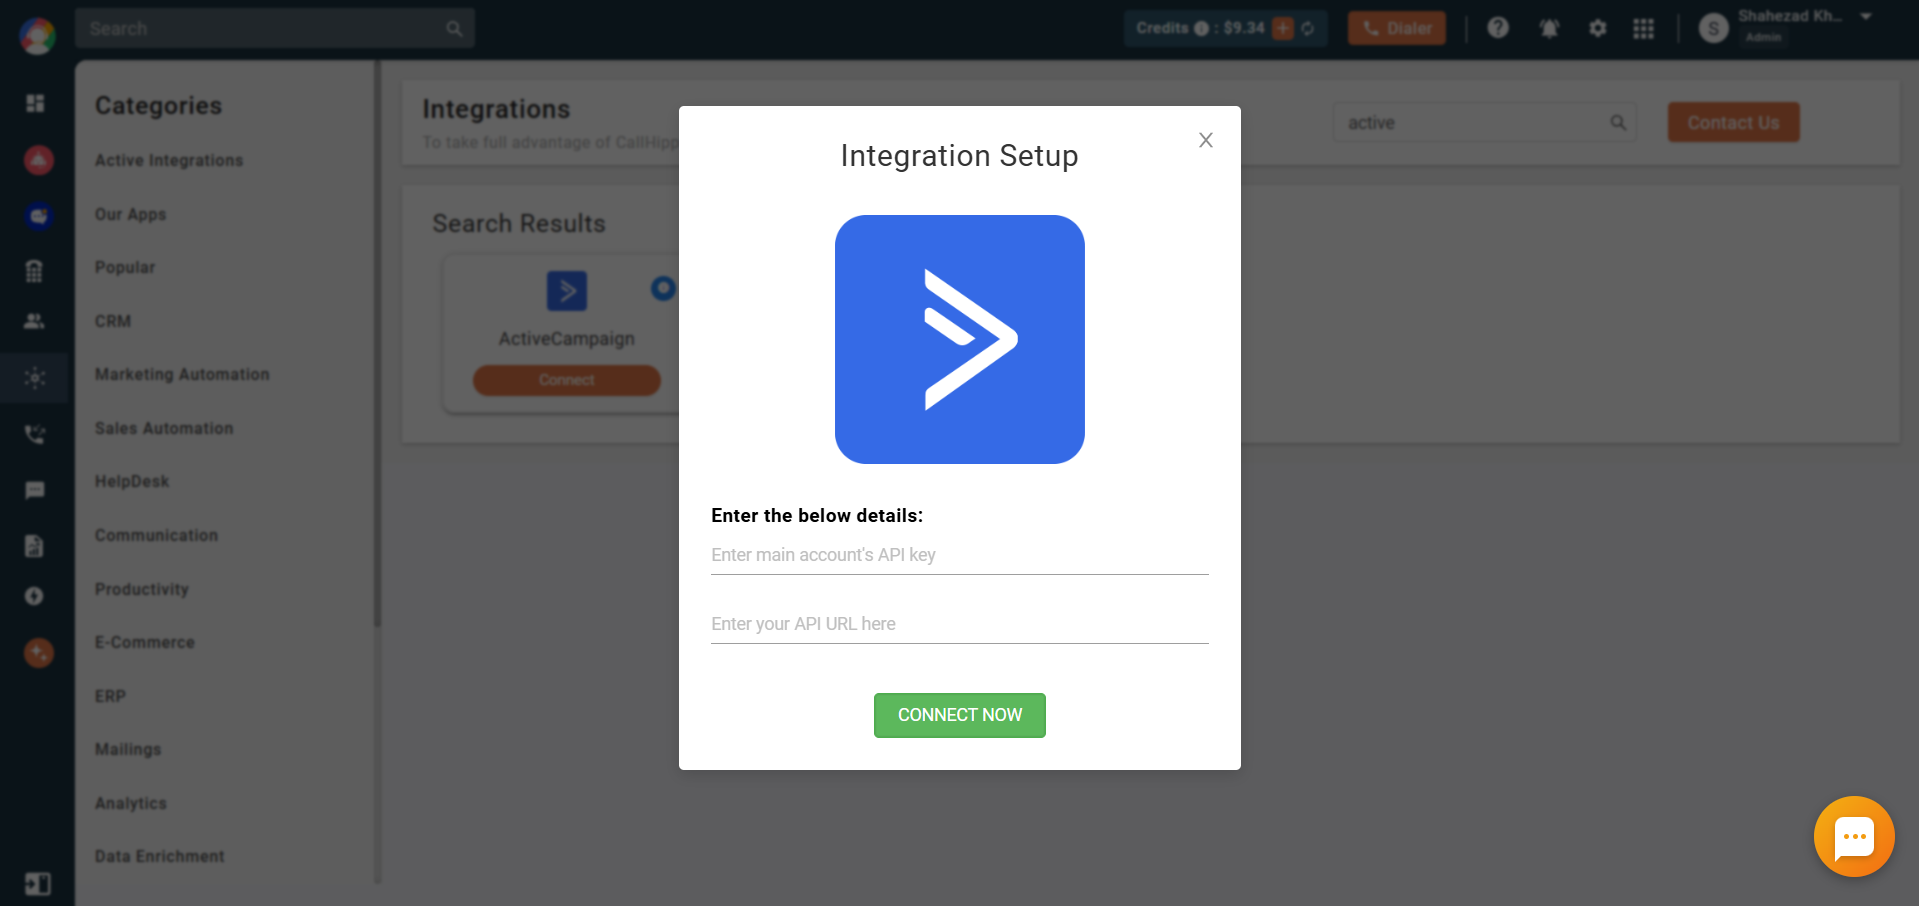Open the messages icon in sidebar
This screenshot has width=1919, height=906.
(x=35, y=490)
